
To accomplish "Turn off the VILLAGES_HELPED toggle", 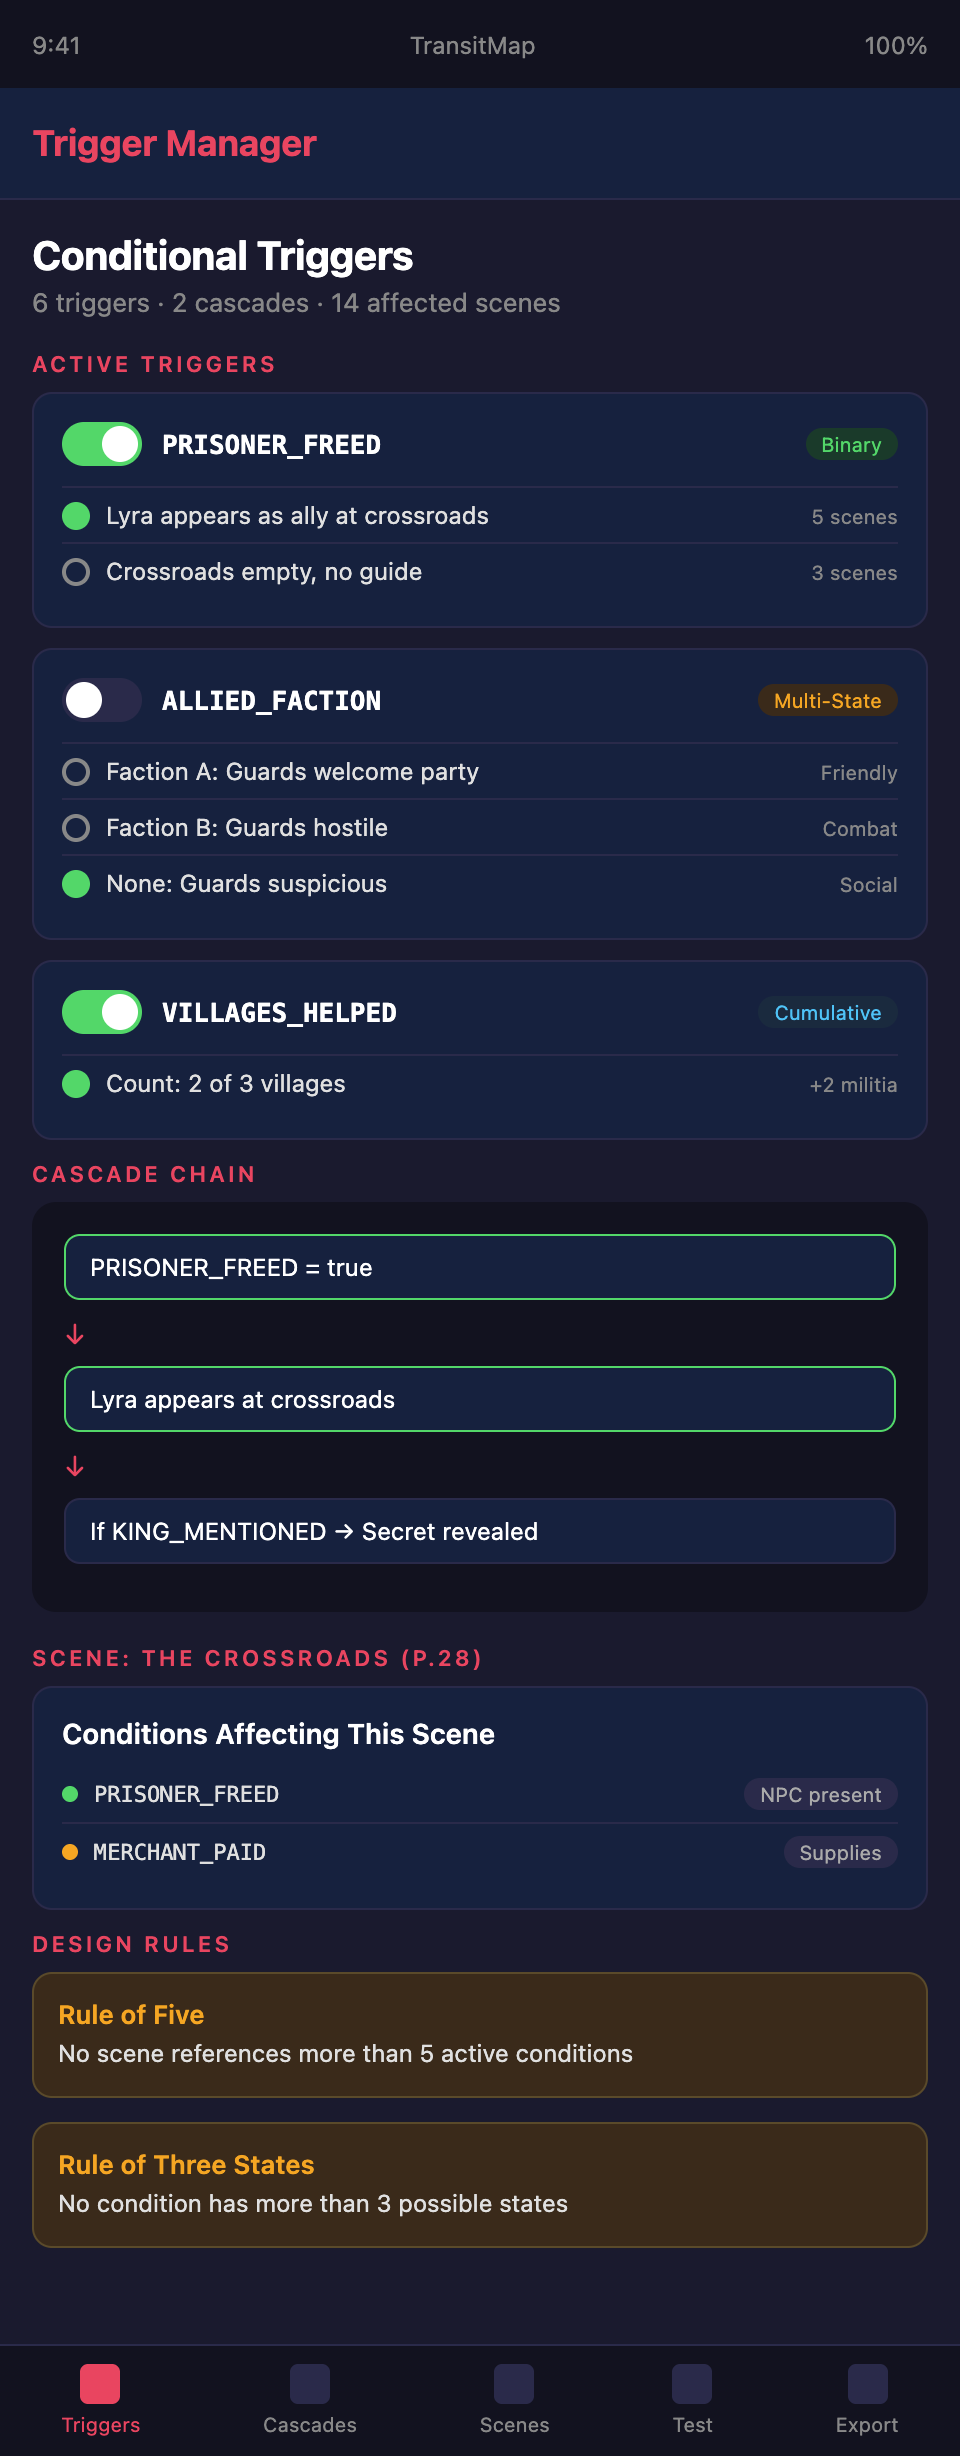I will click(102, 1012).
